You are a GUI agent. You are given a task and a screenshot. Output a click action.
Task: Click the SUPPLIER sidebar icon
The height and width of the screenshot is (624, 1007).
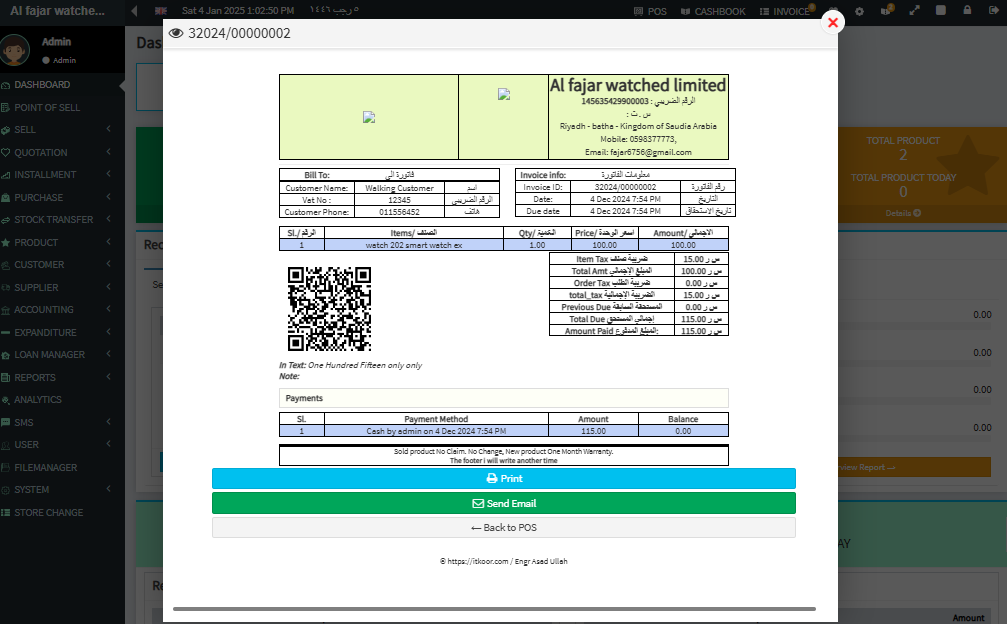(6, 288)
